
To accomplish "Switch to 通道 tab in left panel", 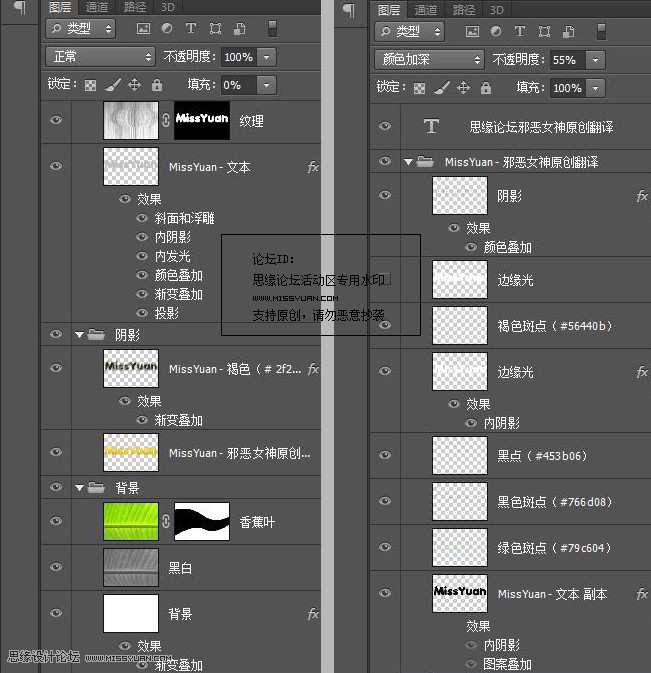I will pyautogui.click(x=97, y=7).
